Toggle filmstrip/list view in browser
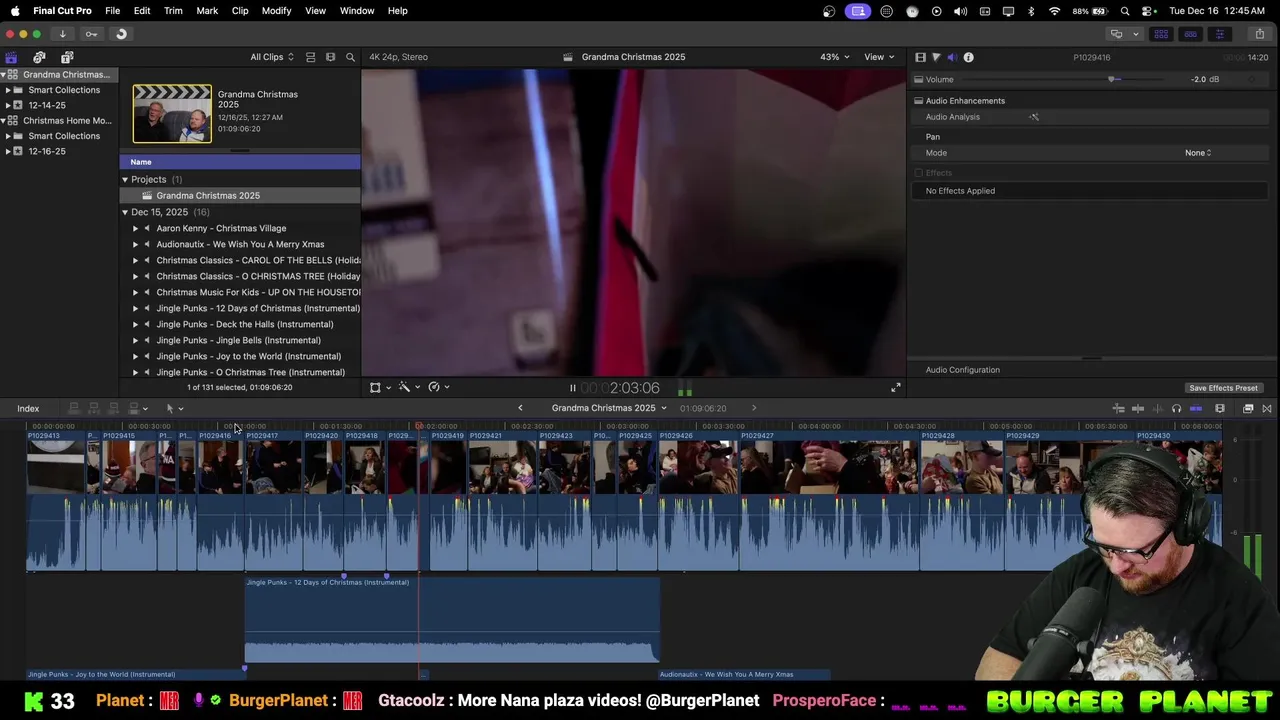 click(x=310, y=57)
